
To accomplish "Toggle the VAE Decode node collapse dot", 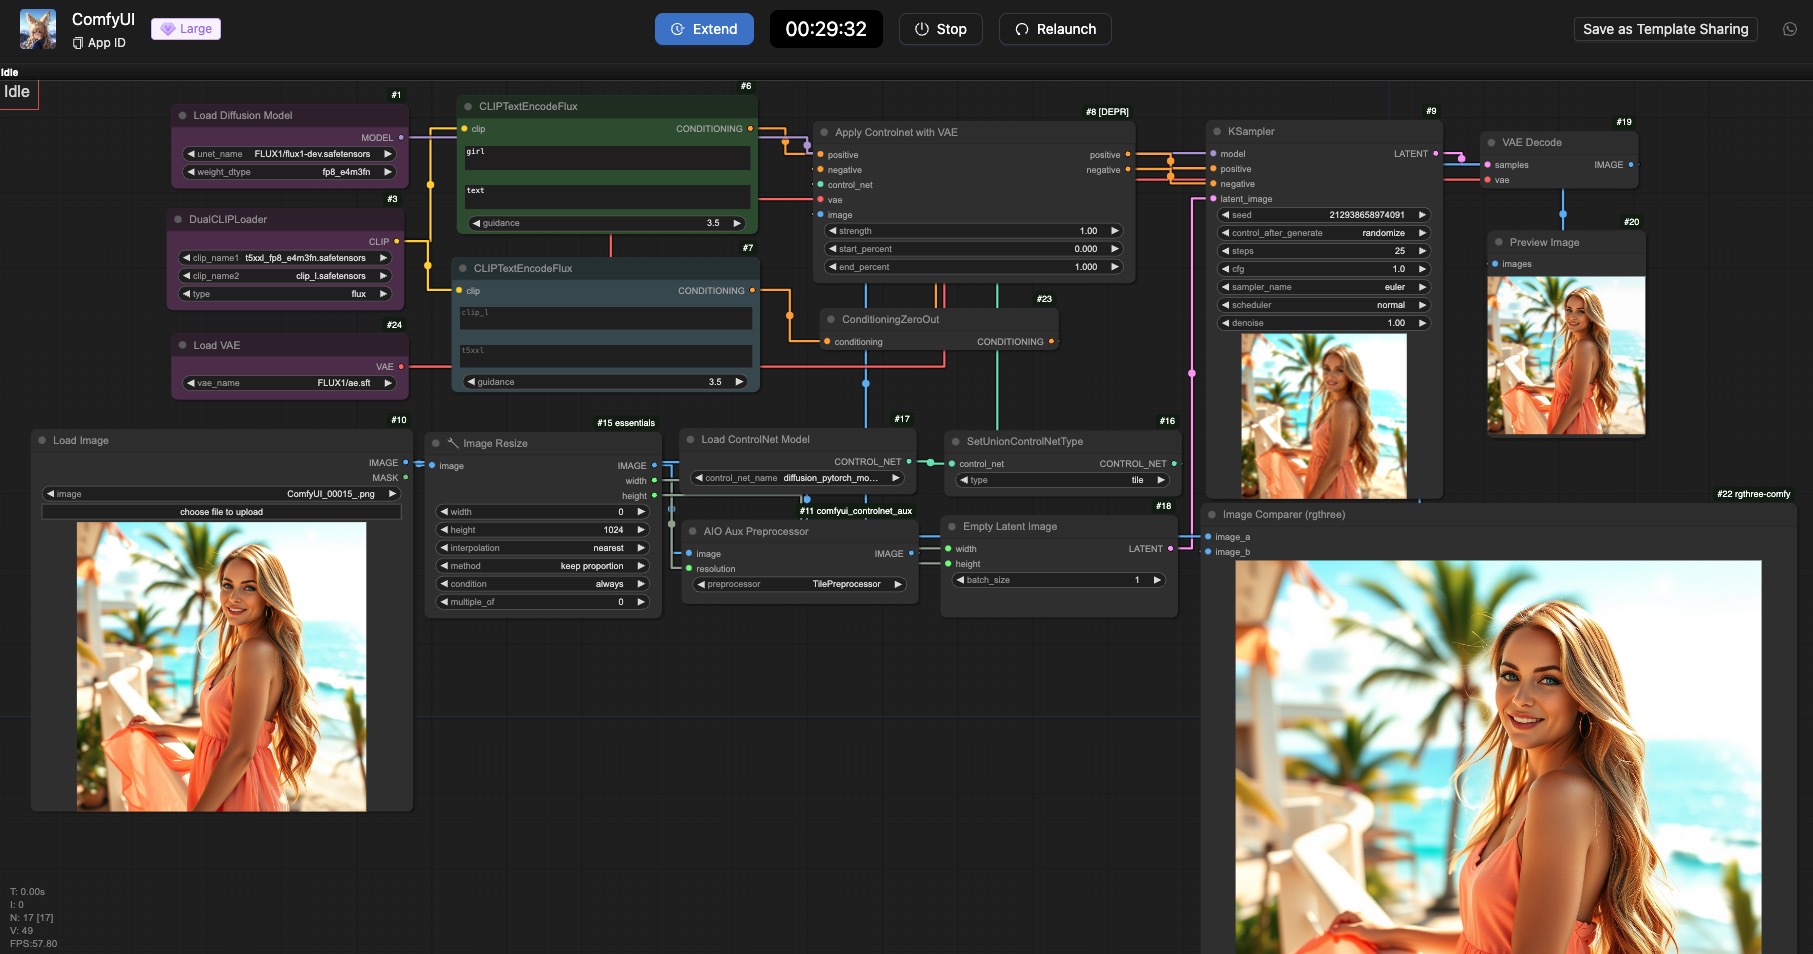I will pos(1491,143).
